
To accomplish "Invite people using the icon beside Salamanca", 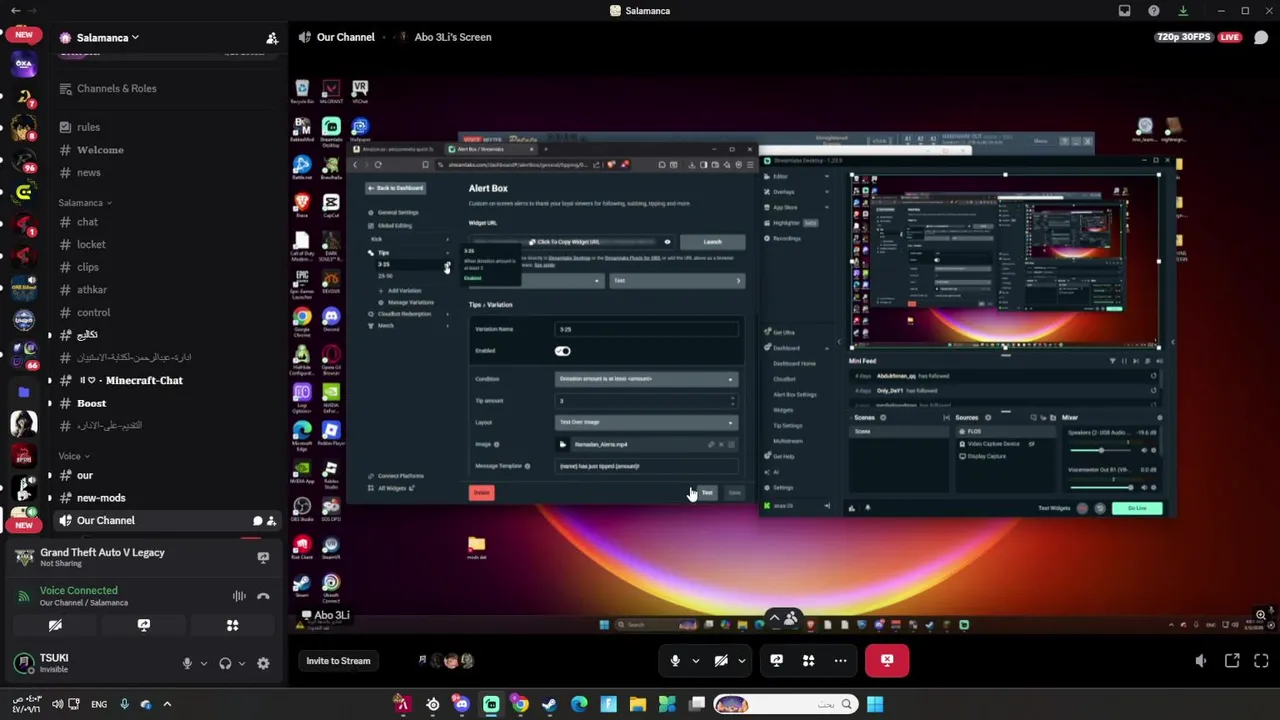I will tap(272, 38).
